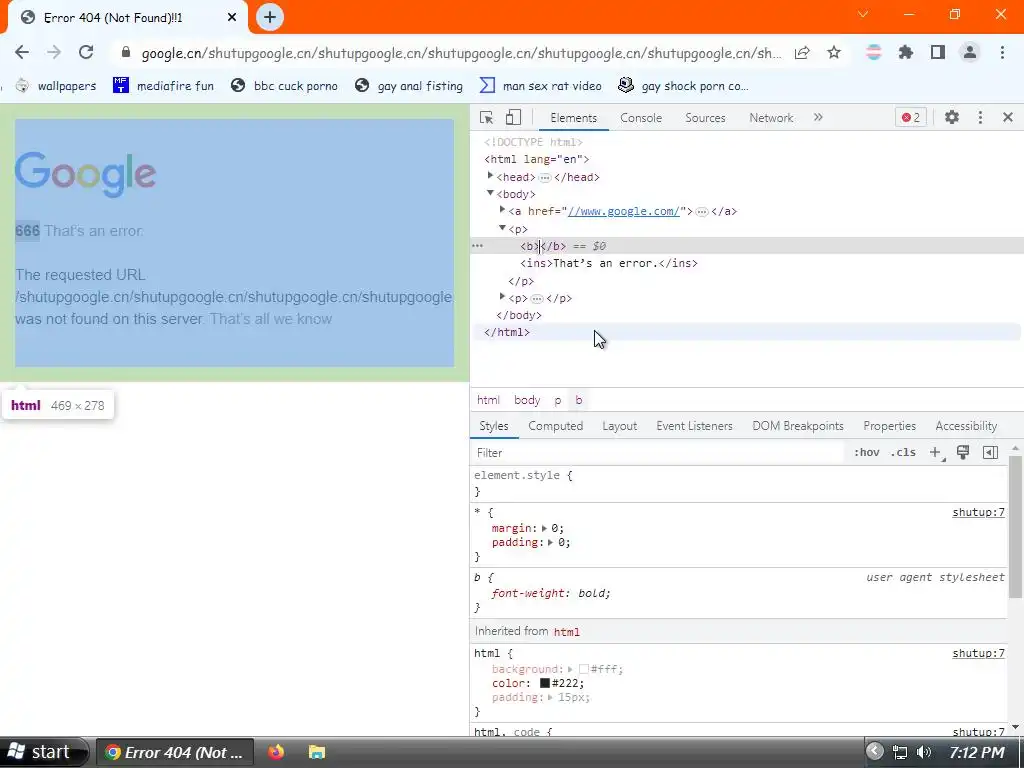1024x768 pixels.
Task: Open a new tab with plus button
Action: (270, 17)
